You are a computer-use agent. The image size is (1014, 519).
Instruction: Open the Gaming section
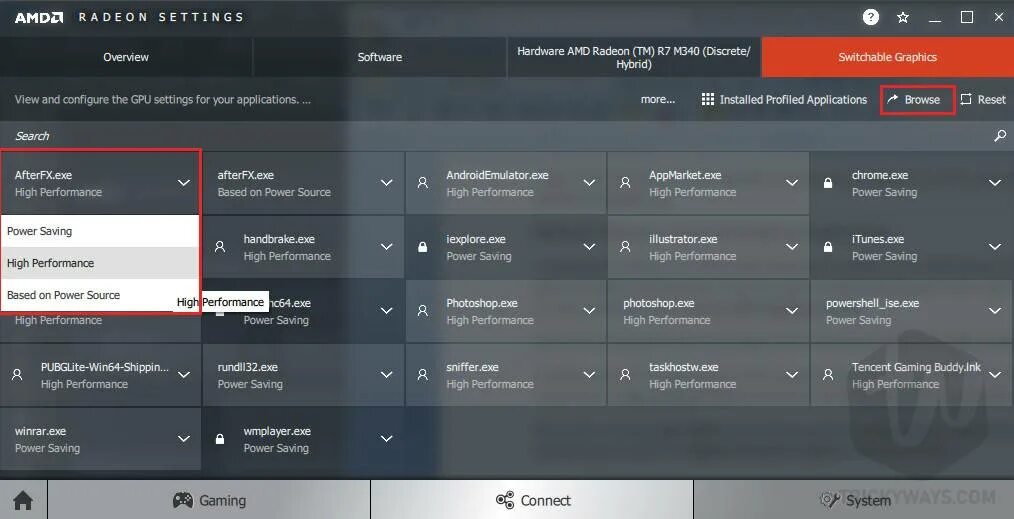(x=209, y=500)
